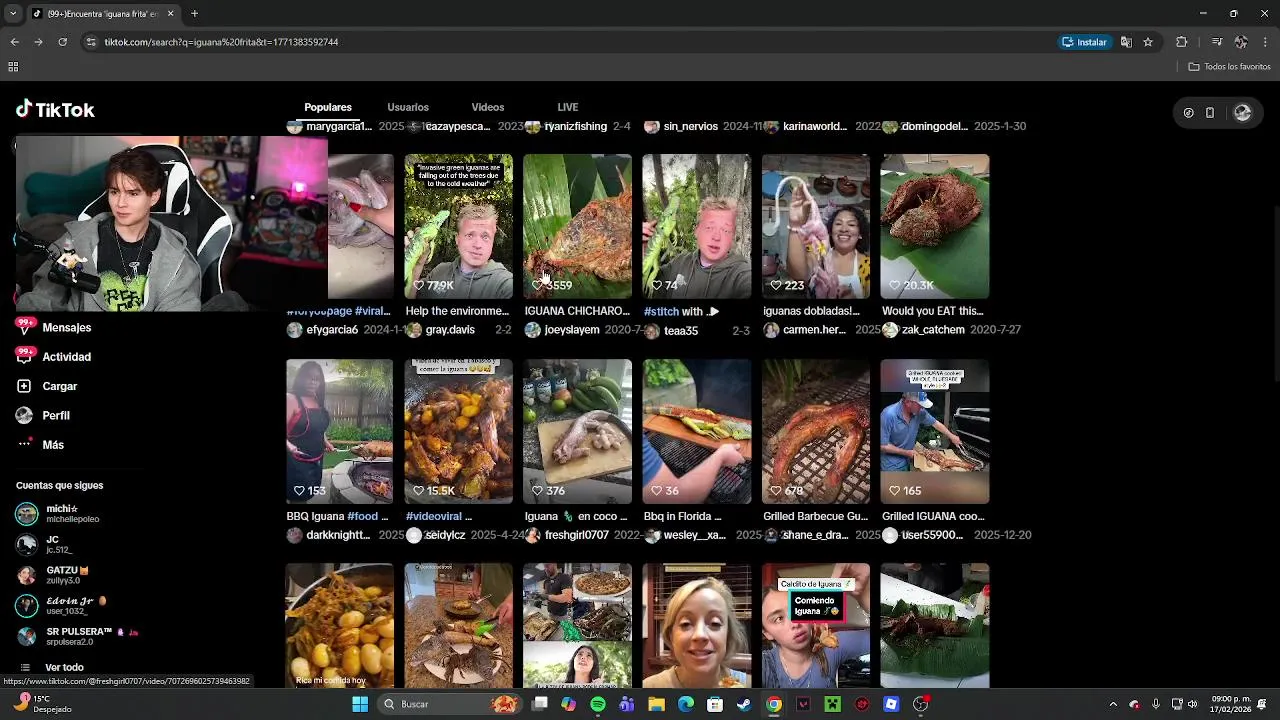Show hidden system tray icons
This screenshot has height=720, width=1280.
[x=1114, y=704]
